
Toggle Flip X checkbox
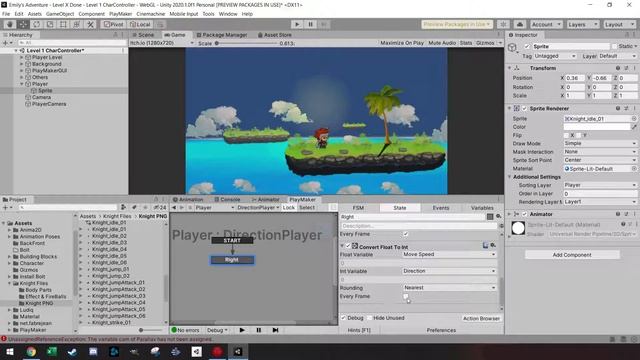click(567, 136)
